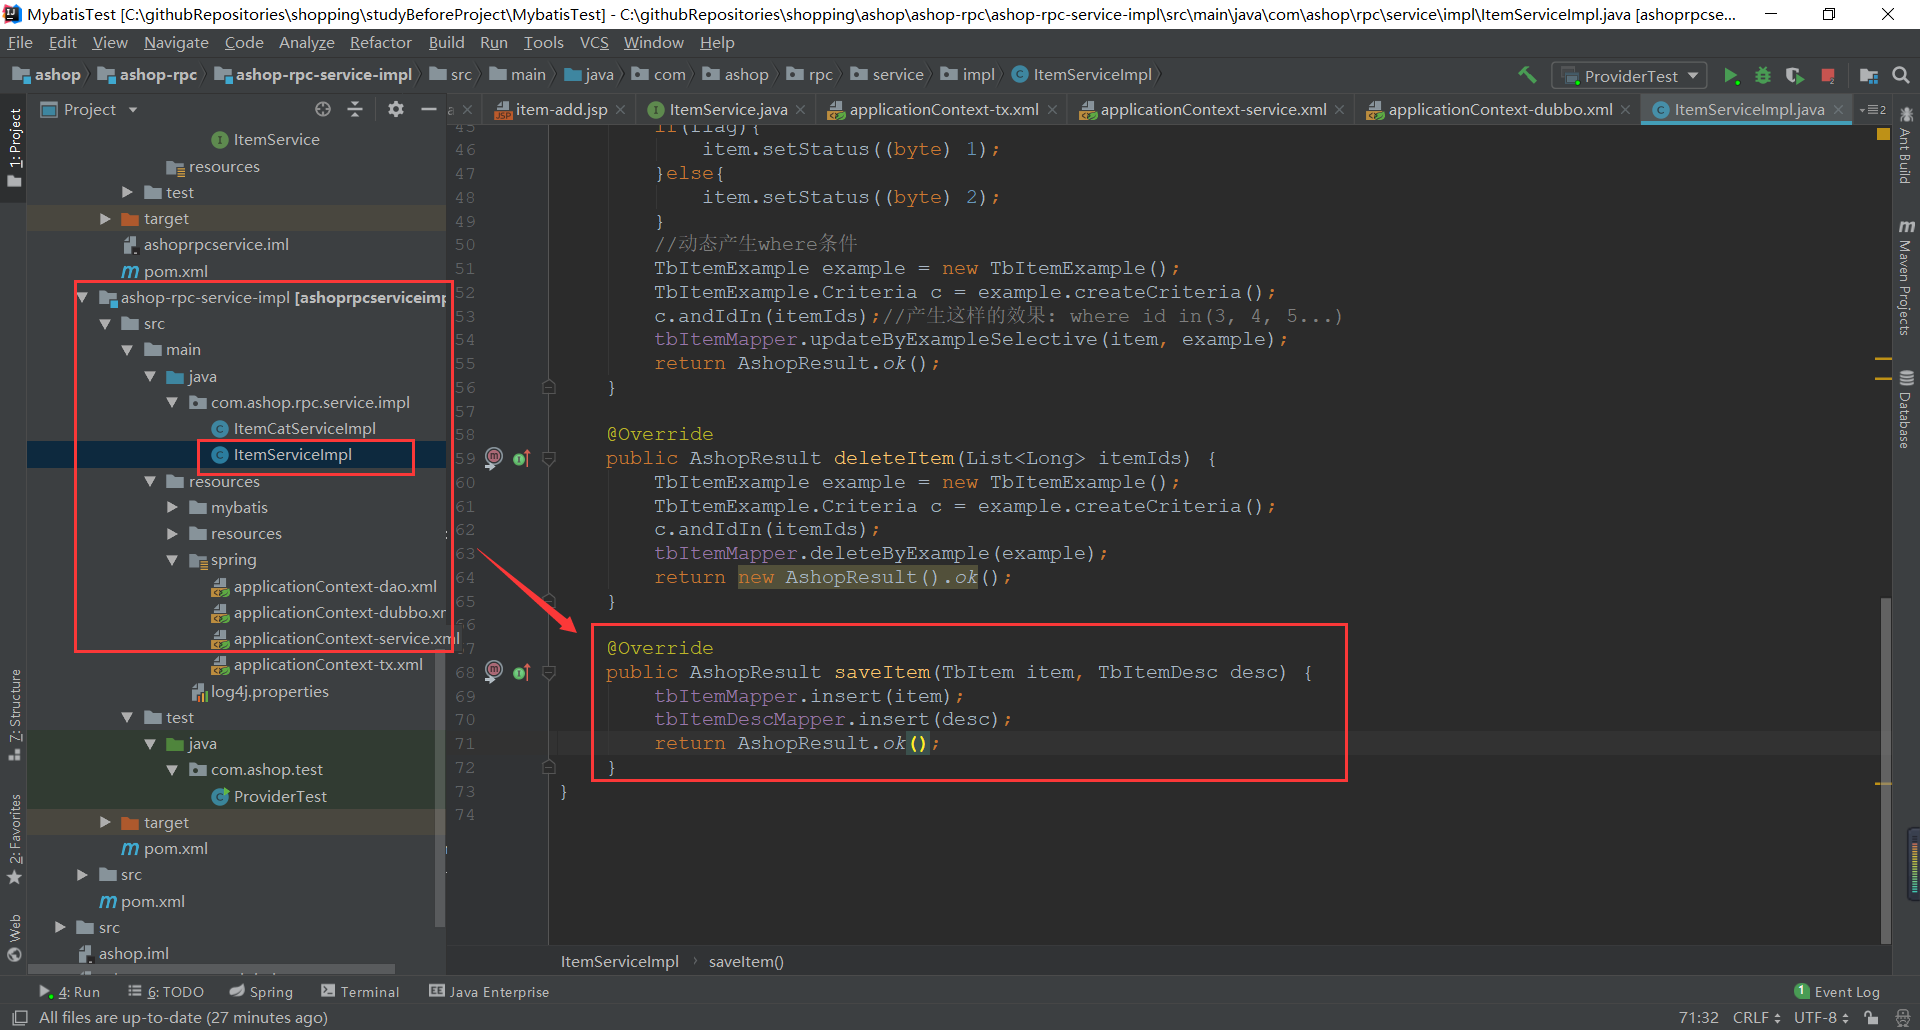Collapse the spring folder
1920x1030 pixels.
click(172, 560)
